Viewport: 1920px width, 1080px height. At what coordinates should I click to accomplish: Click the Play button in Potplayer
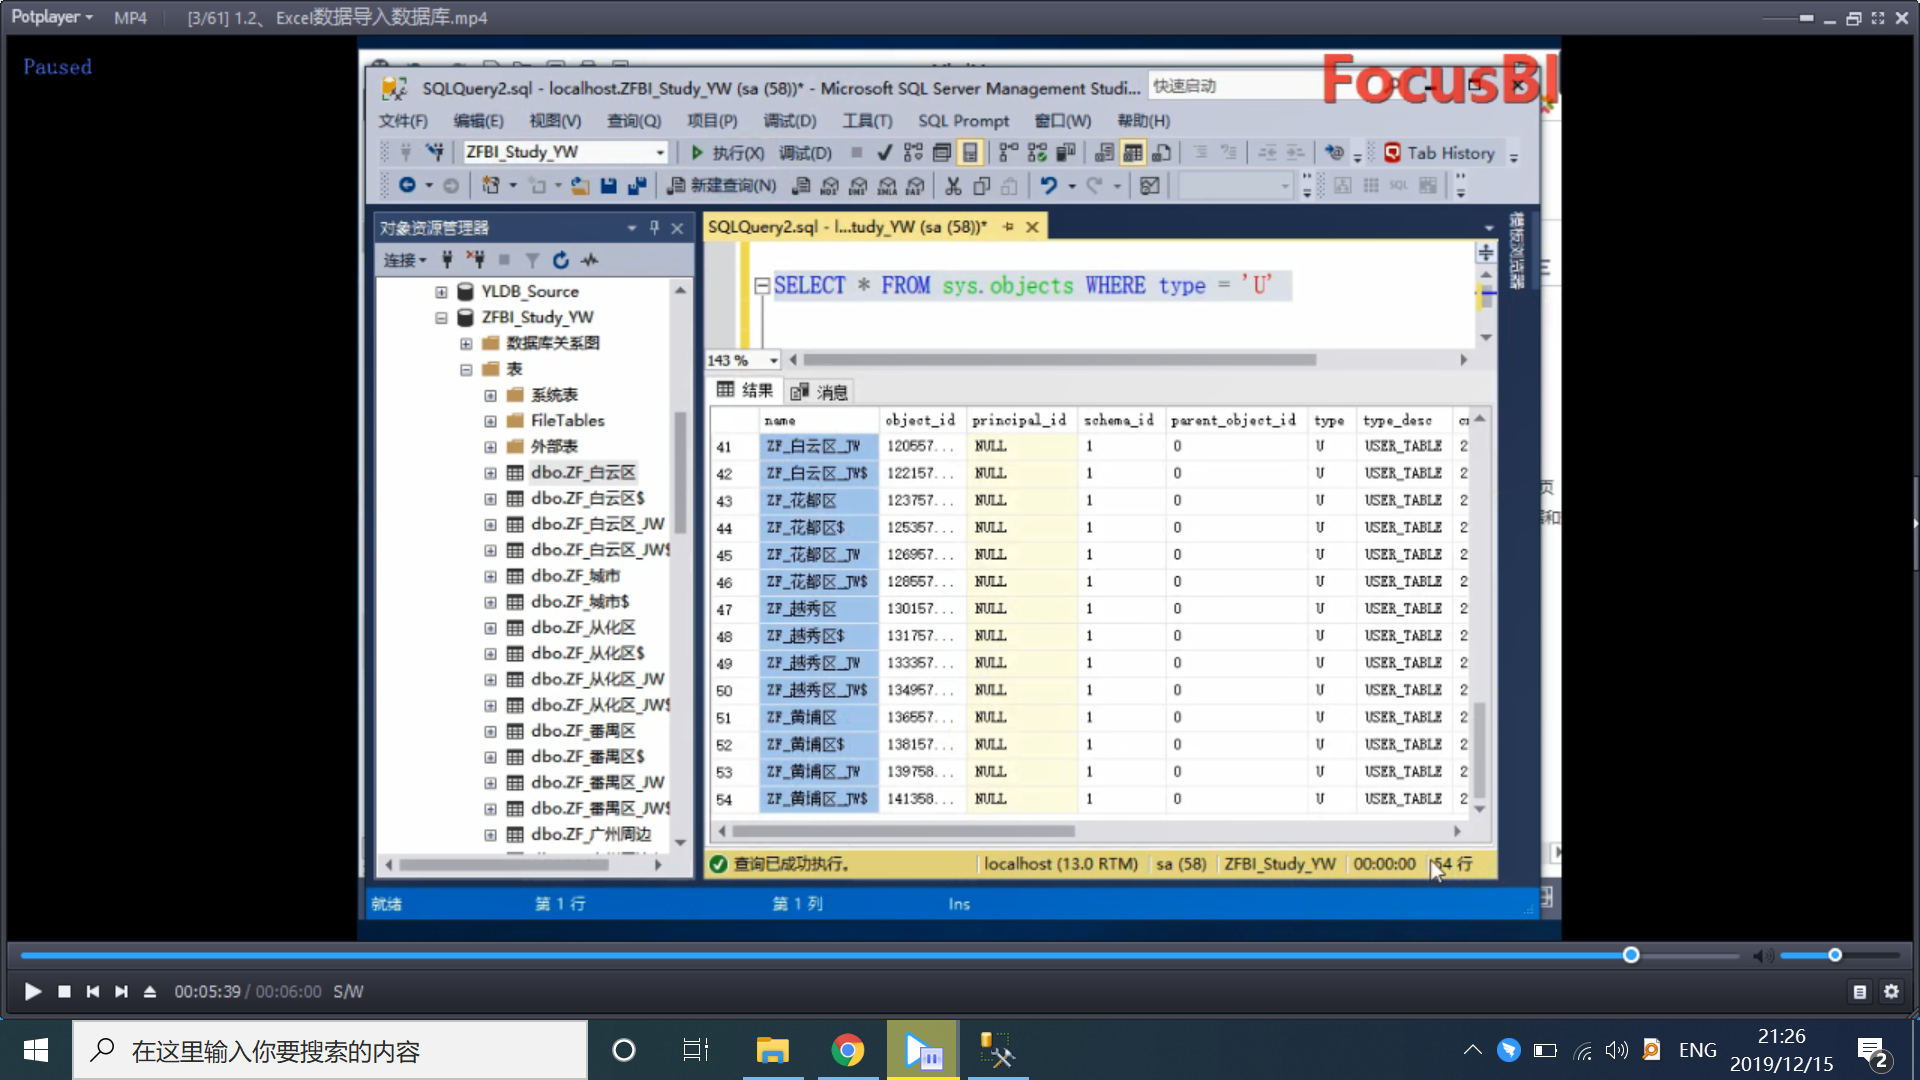coord(32,991)
